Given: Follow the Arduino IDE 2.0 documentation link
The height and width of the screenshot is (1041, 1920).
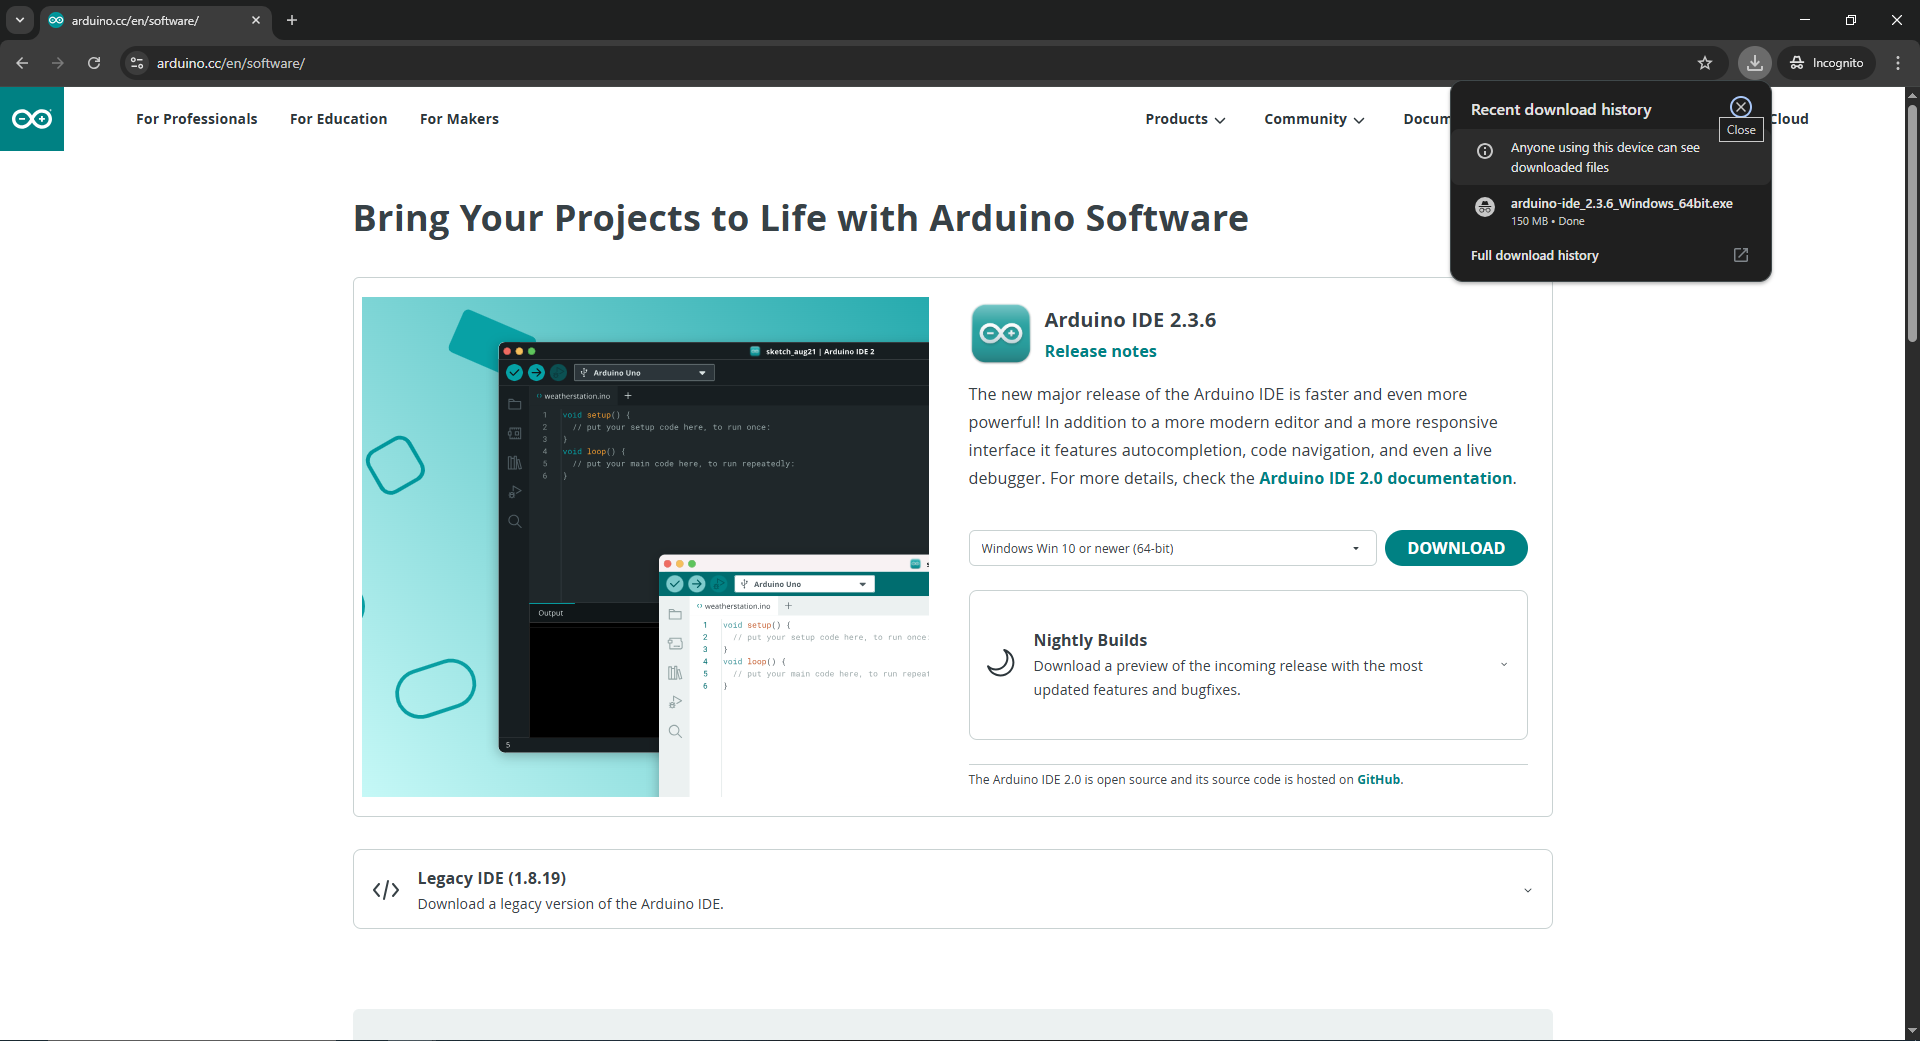Looking at the screenshot, I should click(x=1385, y=478).
